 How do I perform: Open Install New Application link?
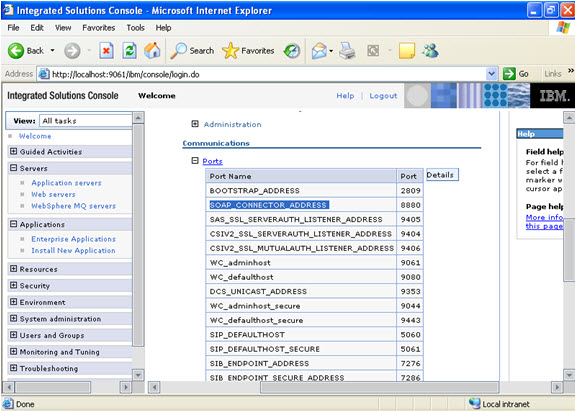[73, 250]
